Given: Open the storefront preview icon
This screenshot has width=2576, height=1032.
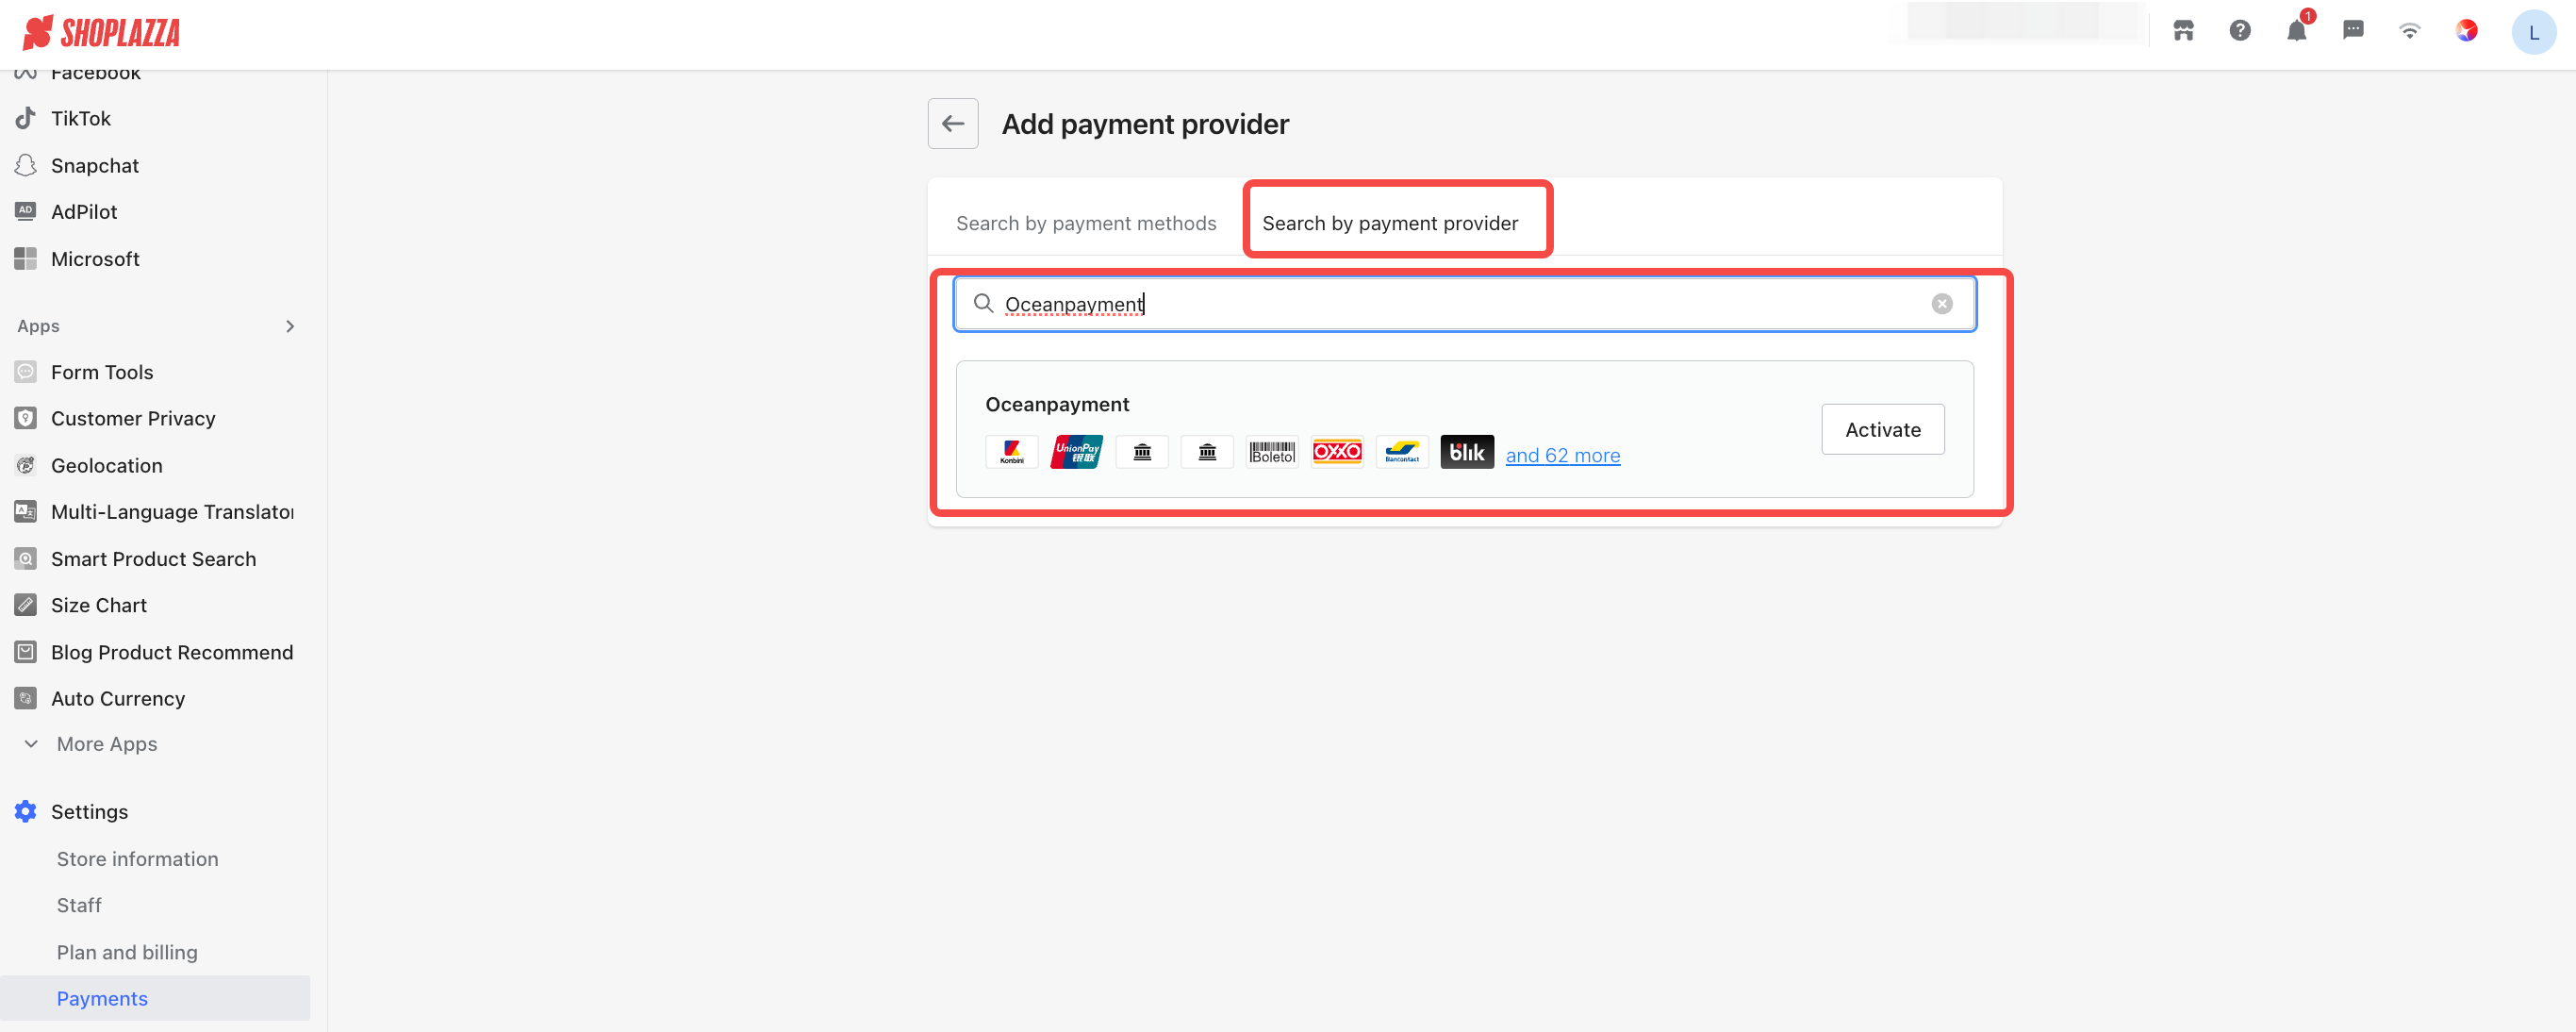Looking at the screenshot, I should (x=2183, y=31).
